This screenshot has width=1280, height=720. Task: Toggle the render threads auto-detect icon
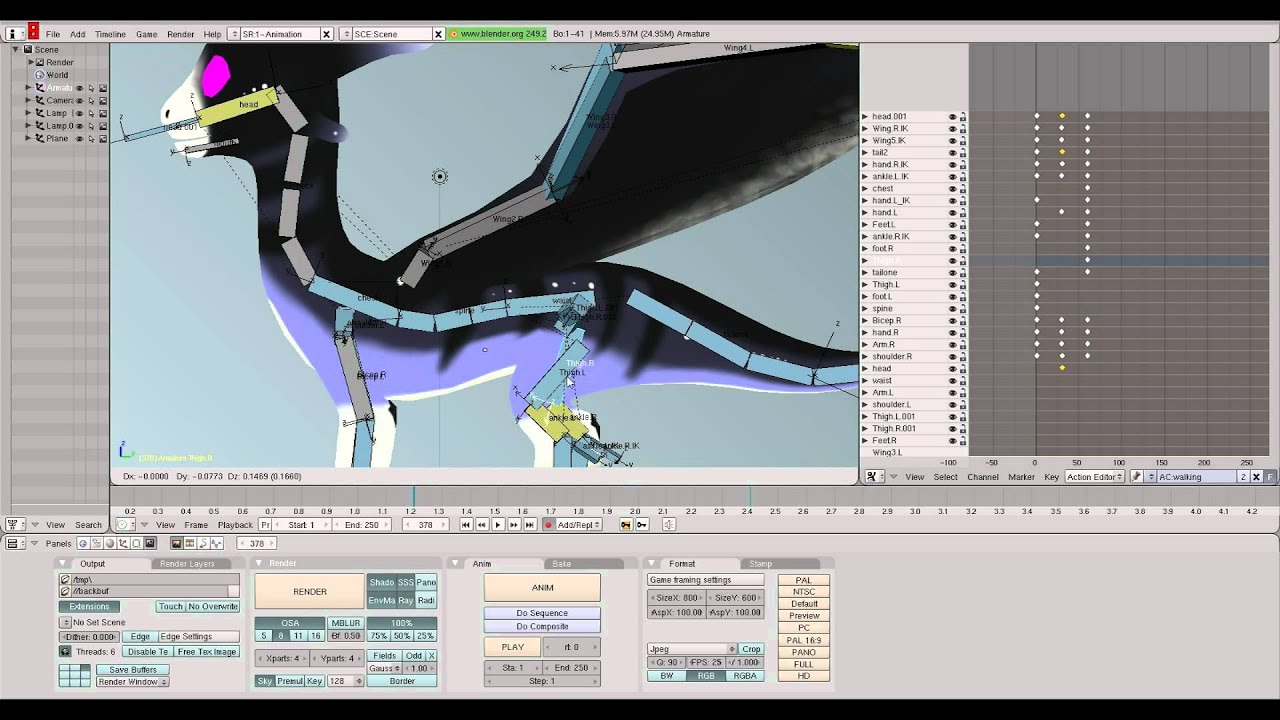[x=65, y=652]
